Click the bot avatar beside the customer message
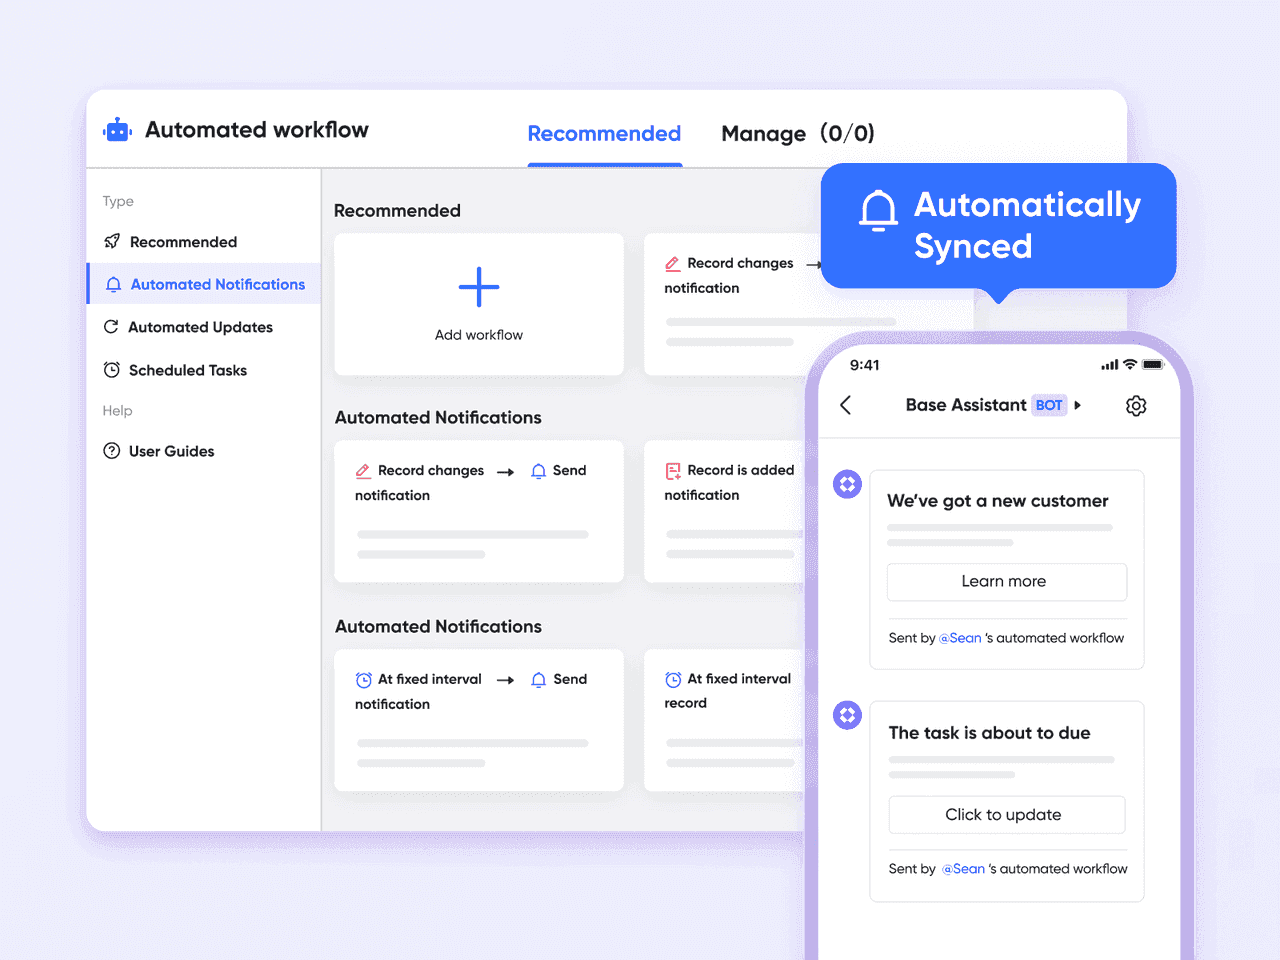1280x960 pixels. tap(847, 484)
